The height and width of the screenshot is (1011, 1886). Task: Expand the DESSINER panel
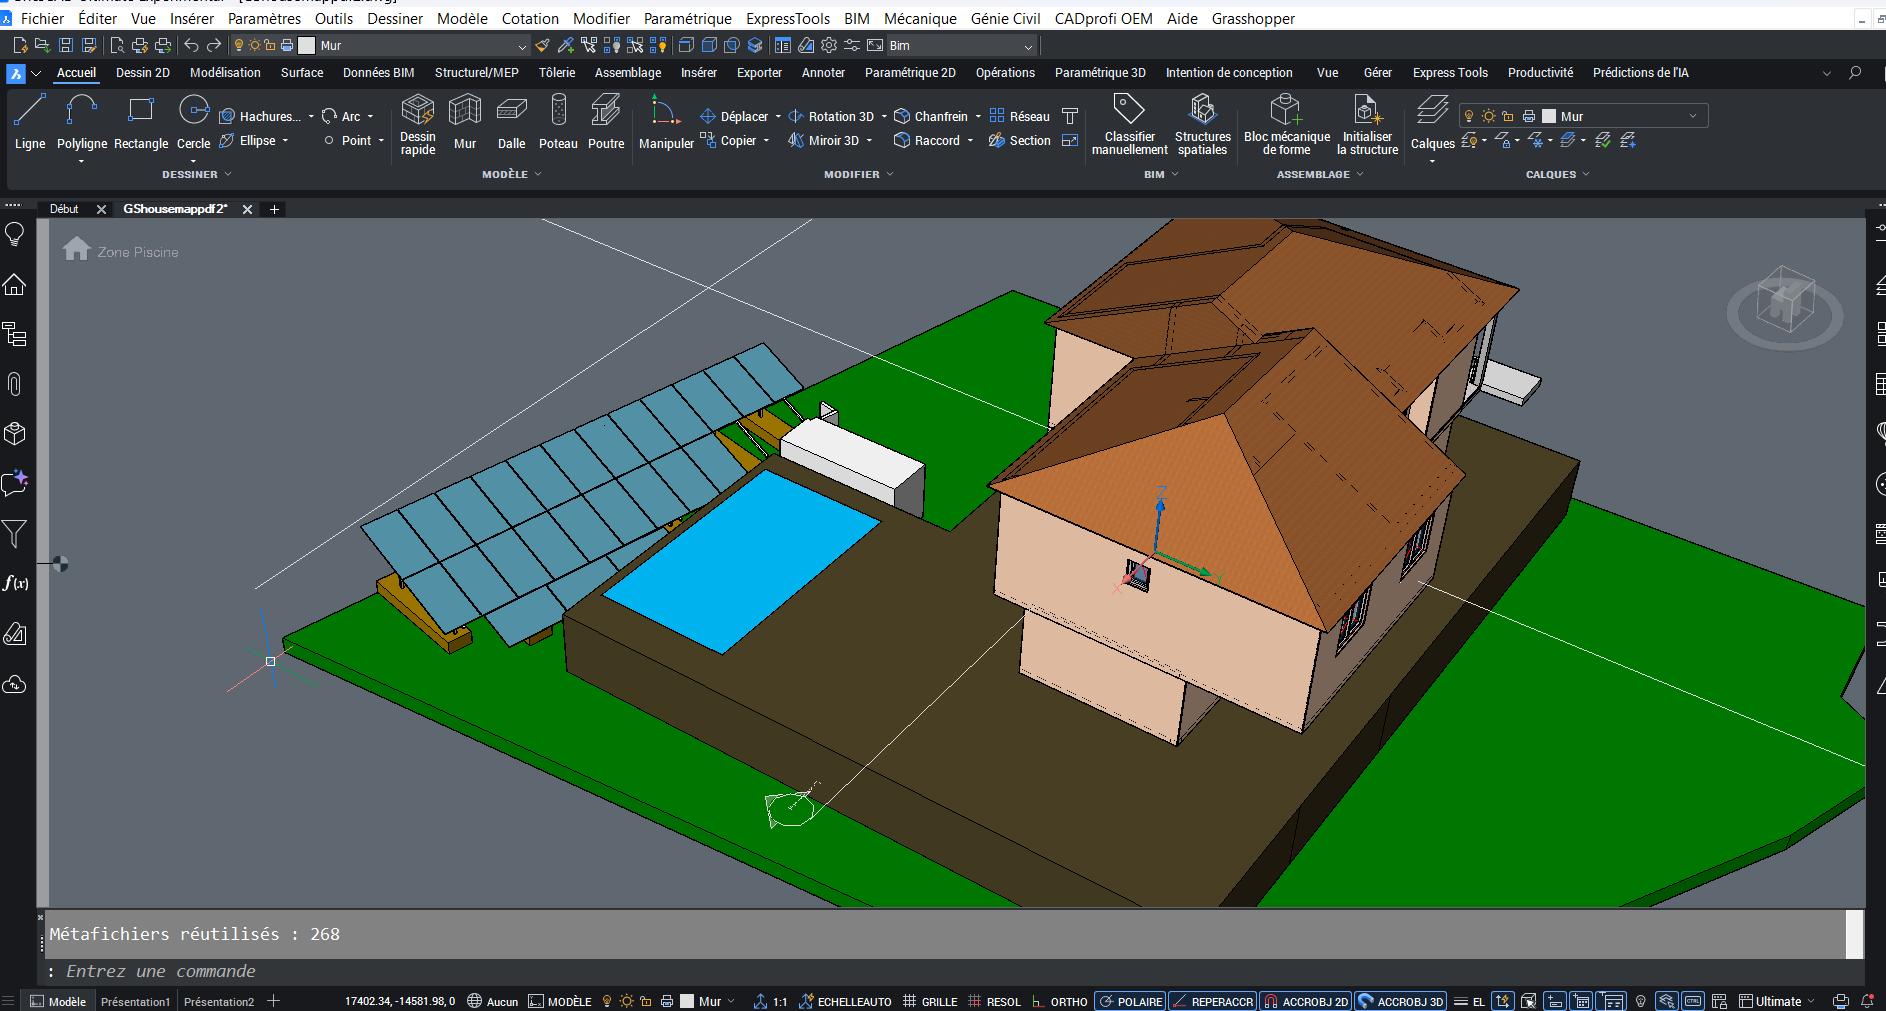tap(197, 174)
